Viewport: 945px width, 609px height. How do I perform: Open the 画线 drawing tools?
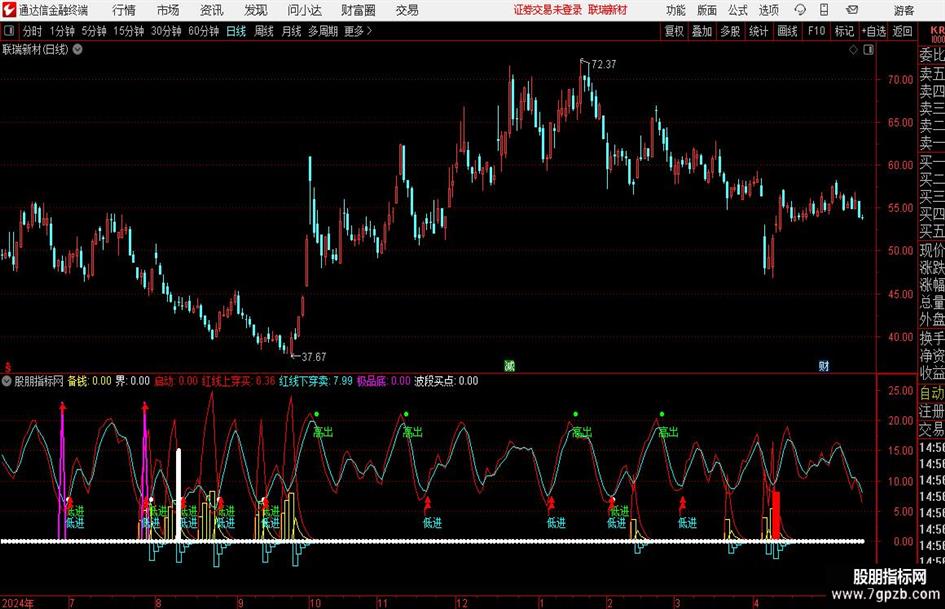pyautogui.click(x=787, y=31)
